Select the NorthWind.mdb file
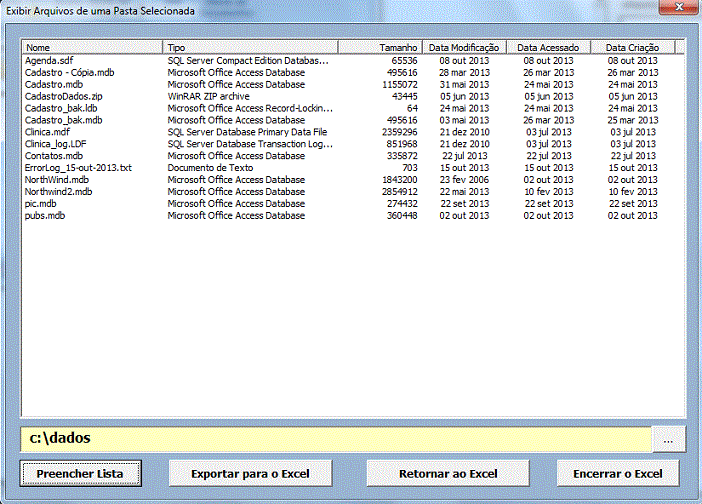 [x=56, y=179]
